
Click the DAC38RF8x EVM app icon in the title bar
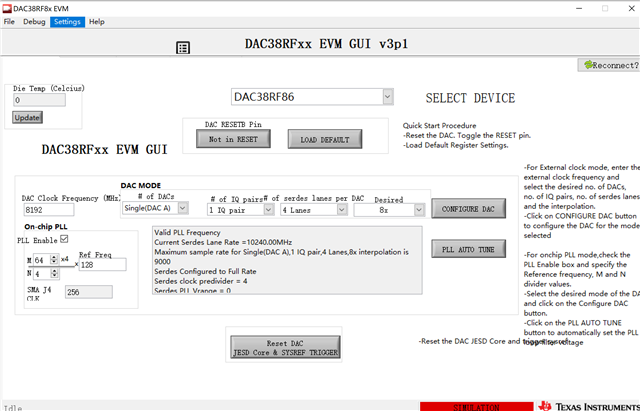point(7,9)
